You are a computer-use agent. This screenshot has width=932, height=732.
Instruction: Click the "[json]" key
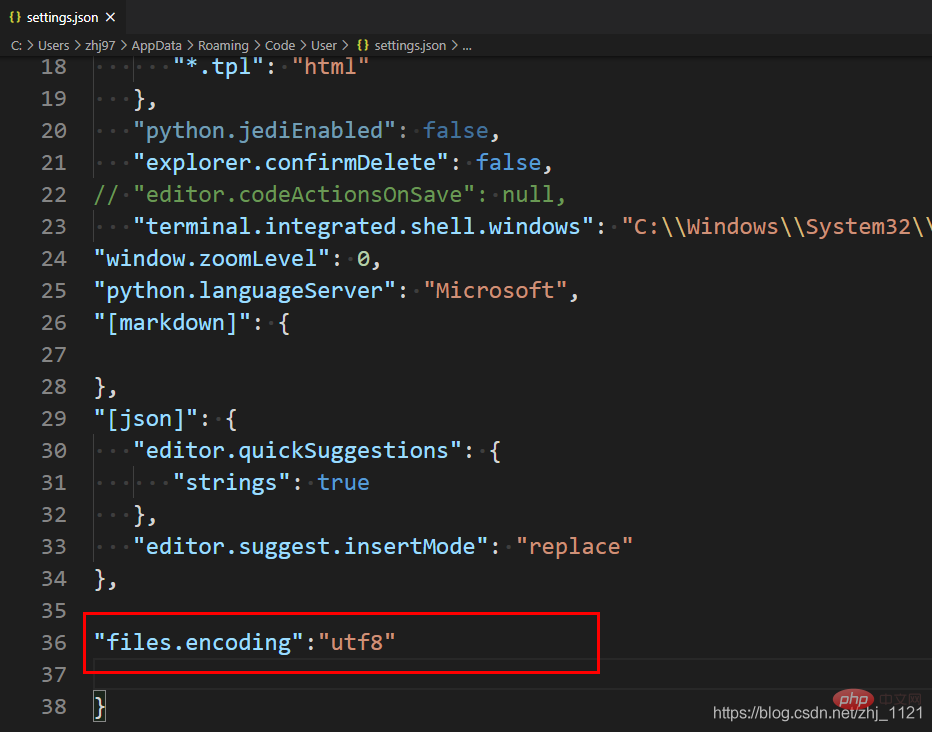146,419
